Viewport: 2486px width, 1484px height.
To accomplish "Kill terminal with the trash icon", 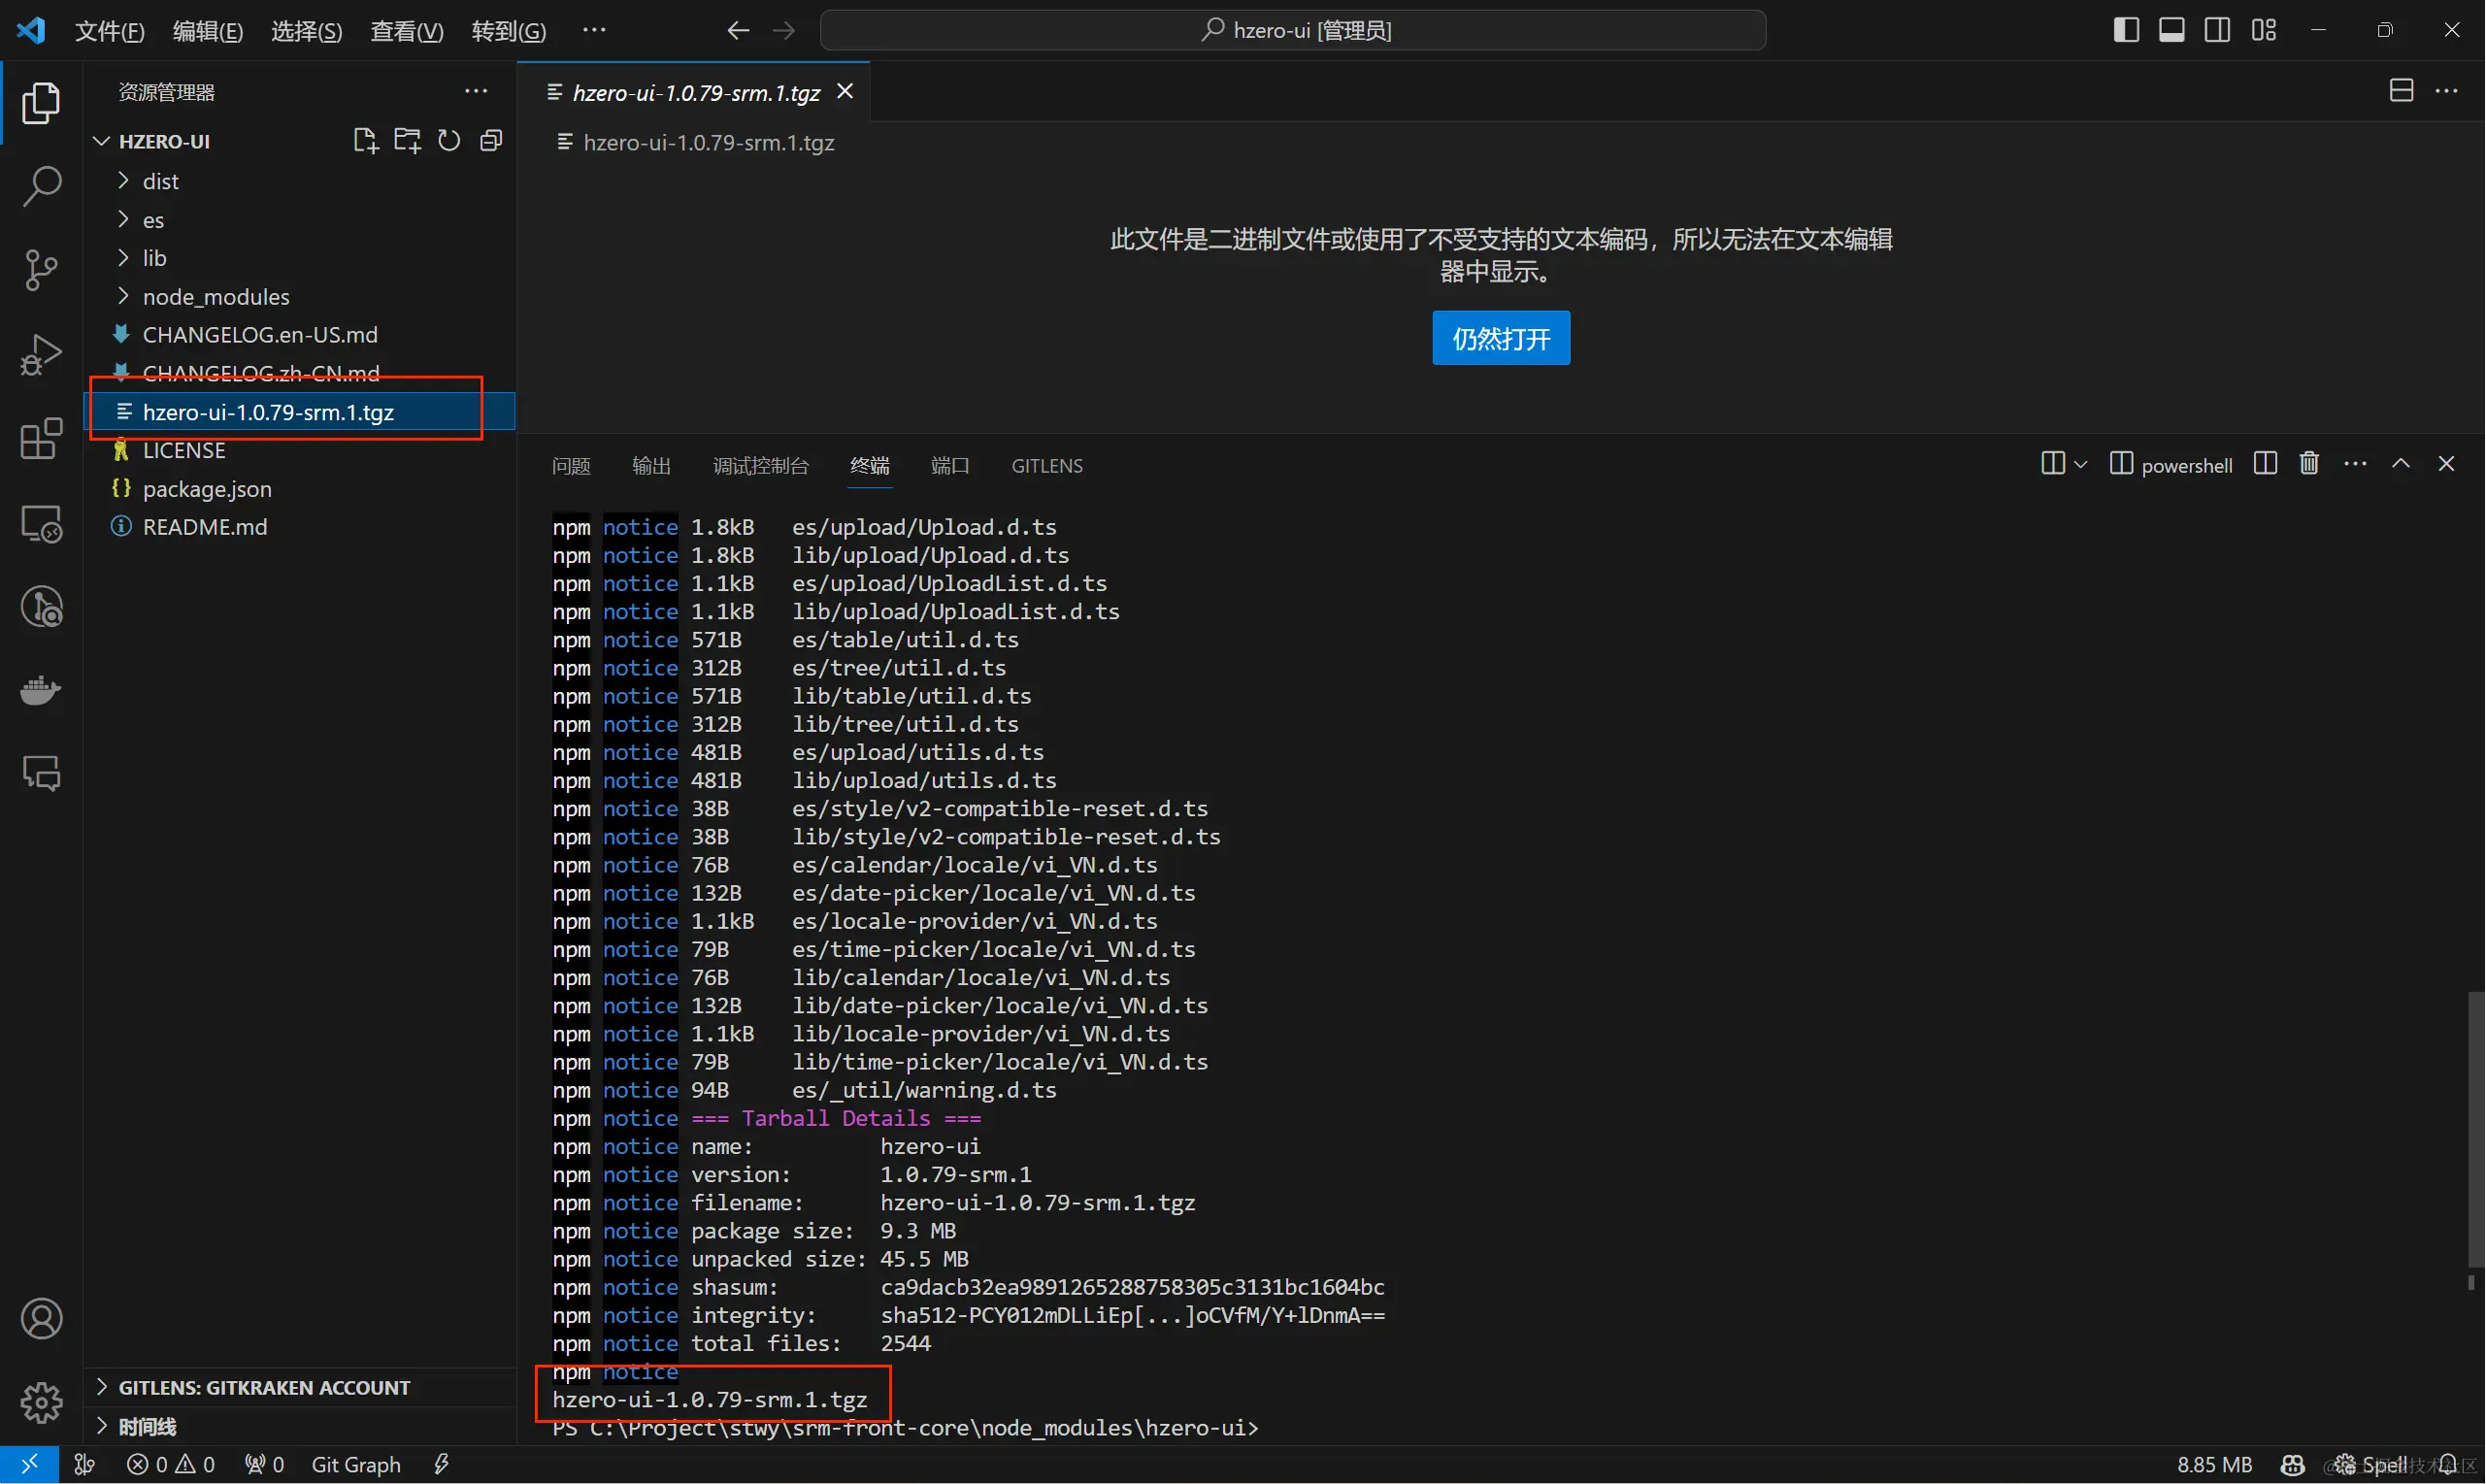I will [2308, 464].
